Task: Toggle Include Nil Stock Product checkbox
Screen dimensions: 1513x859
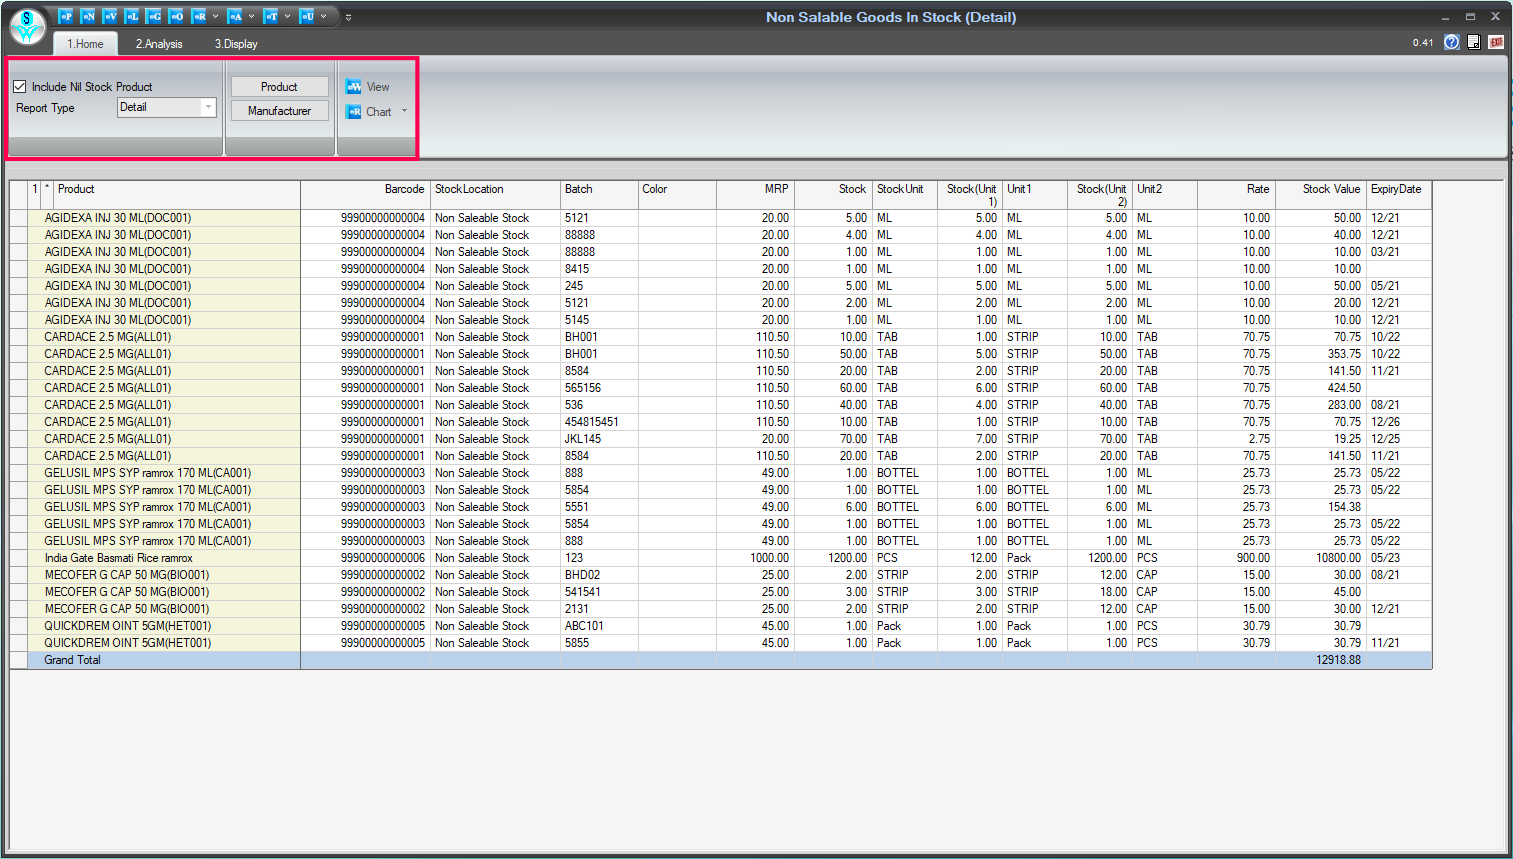Action: coord(20,87)
